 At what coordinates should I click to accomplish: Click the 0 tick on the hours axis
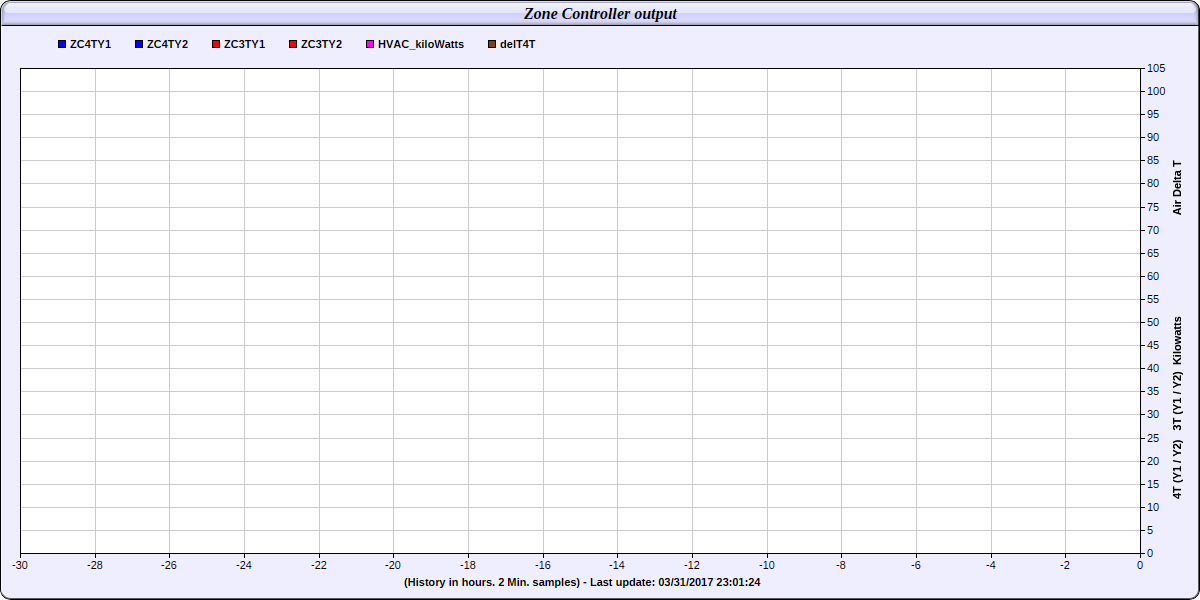[x=1140, y=565]
